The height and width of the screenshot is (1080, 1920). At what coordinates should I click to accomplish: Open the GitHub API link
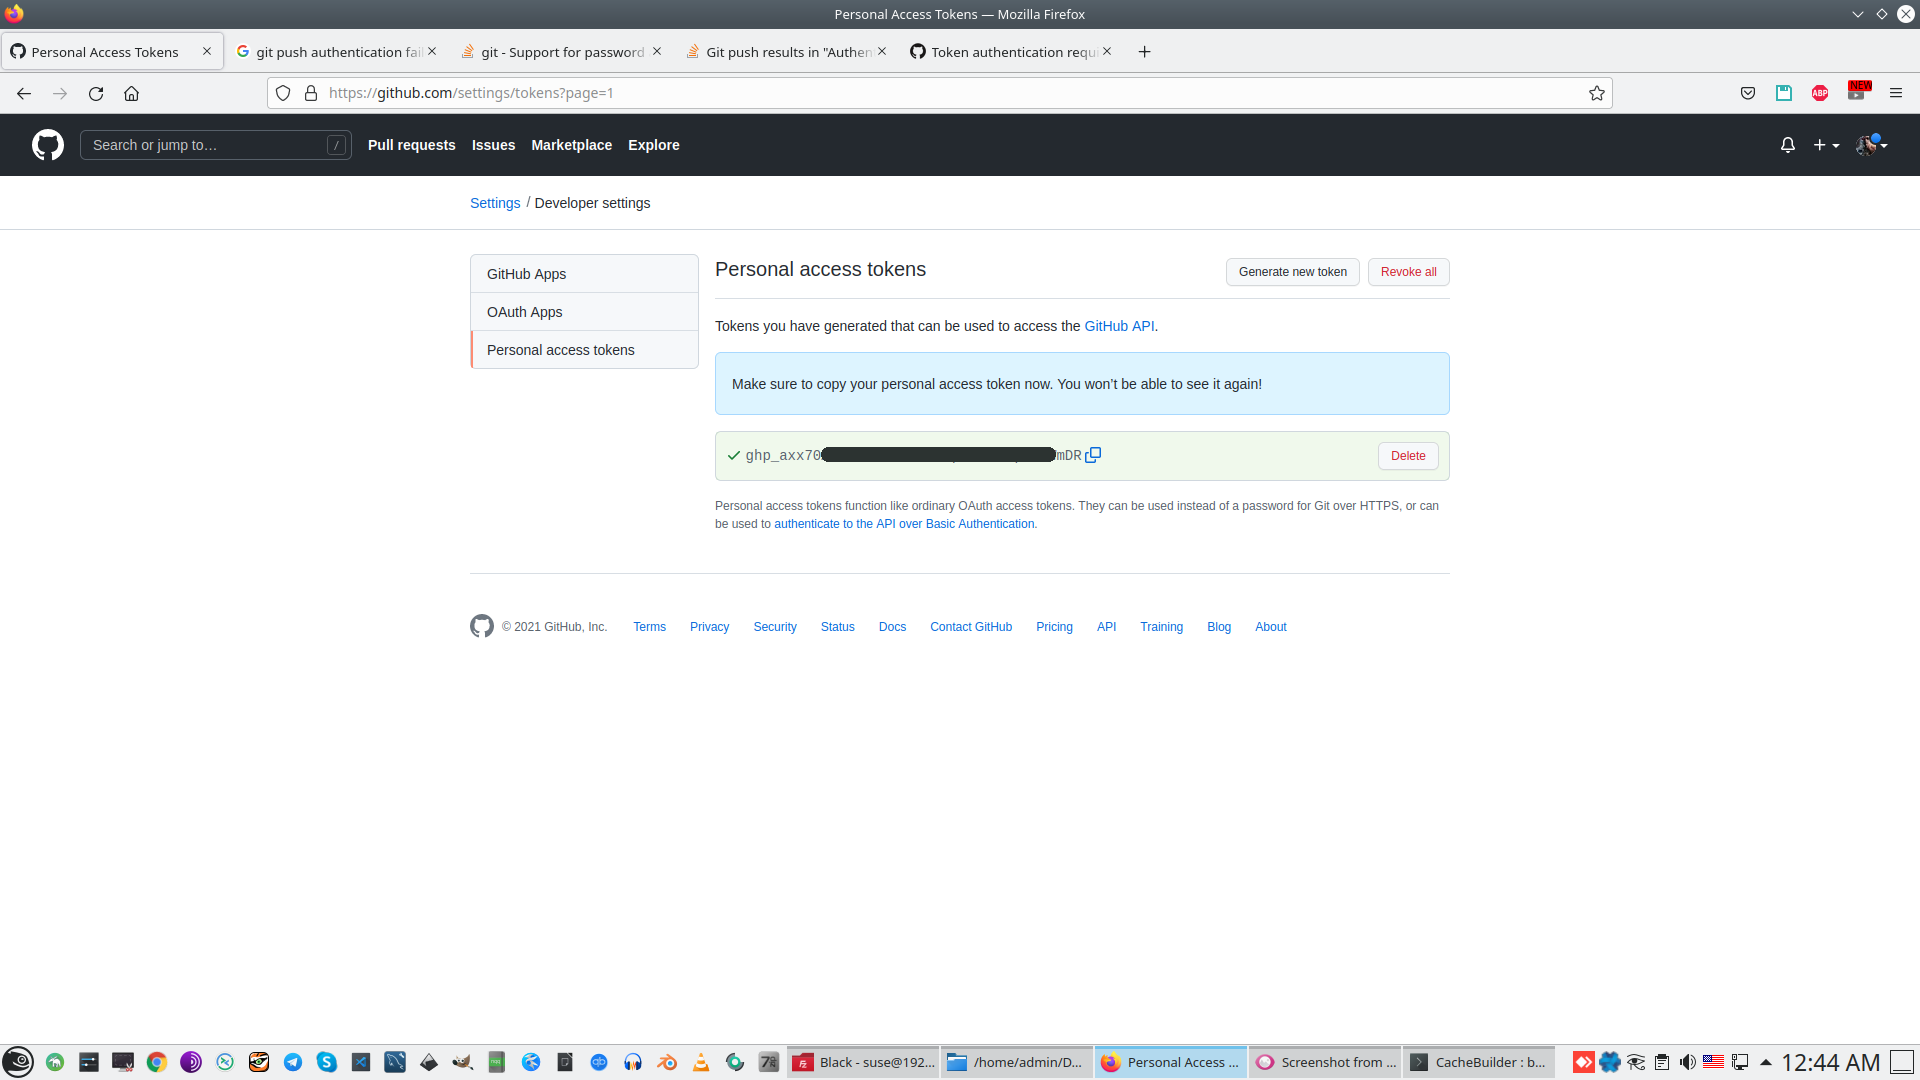click(x=1119, y=326)
